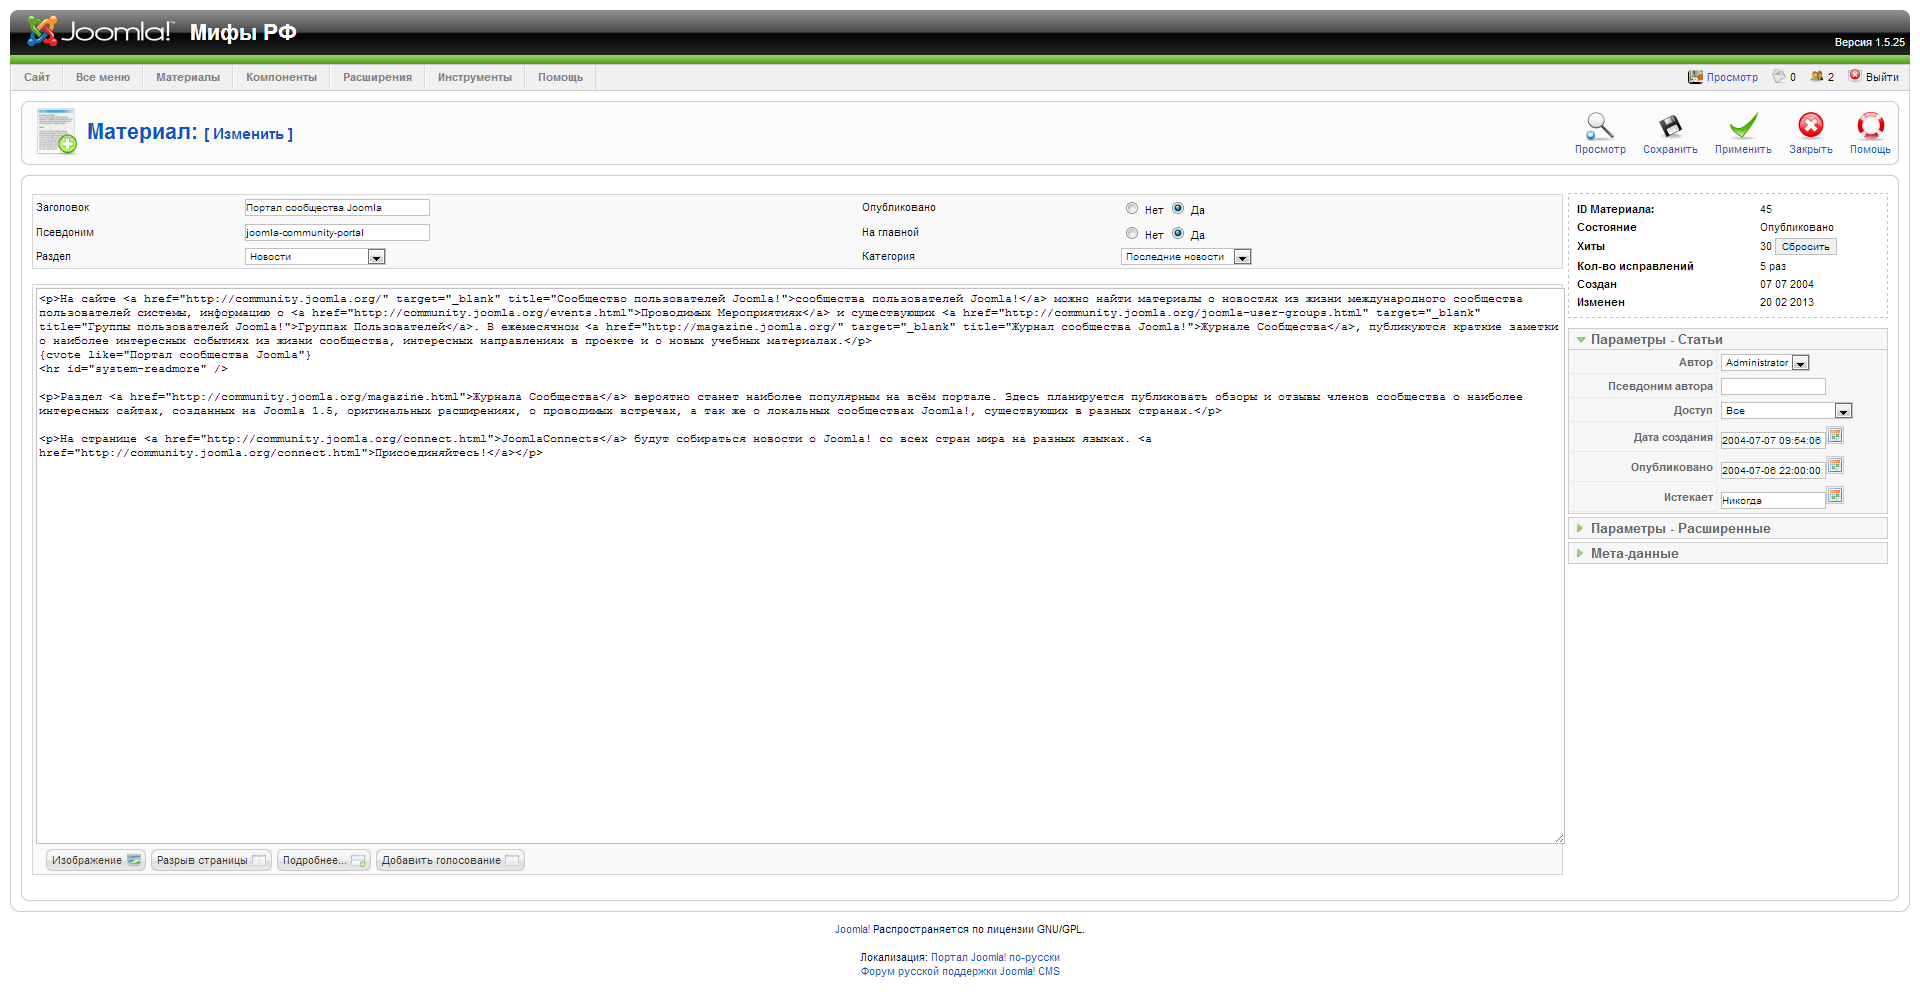Image resolution: width=1920 pixels, height=996 pixels.
Task: Open the Помощь menu in menu bar
Action: [560, 77]
